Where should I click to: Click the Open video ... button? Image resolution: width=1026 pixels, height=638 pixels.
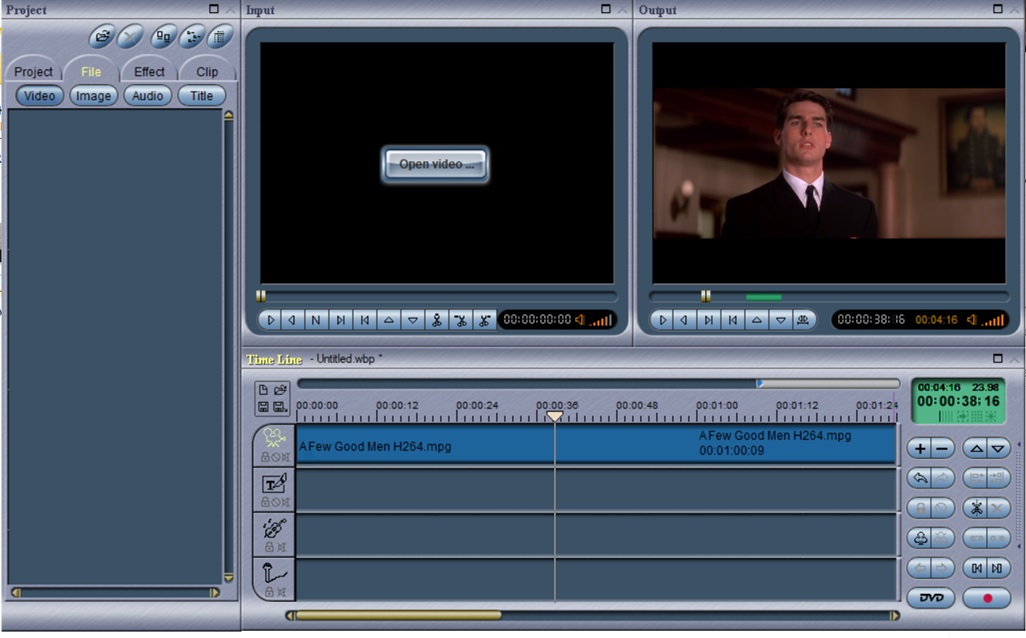click(436, 164)
